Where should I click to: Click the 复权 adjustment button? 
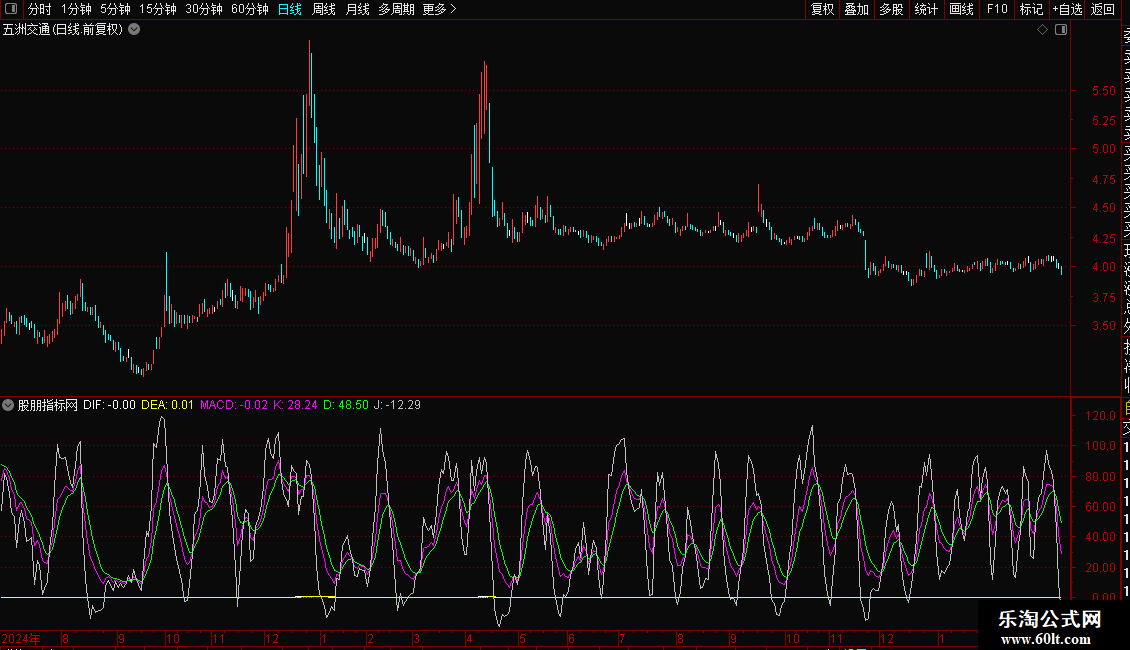coord(822,9)
